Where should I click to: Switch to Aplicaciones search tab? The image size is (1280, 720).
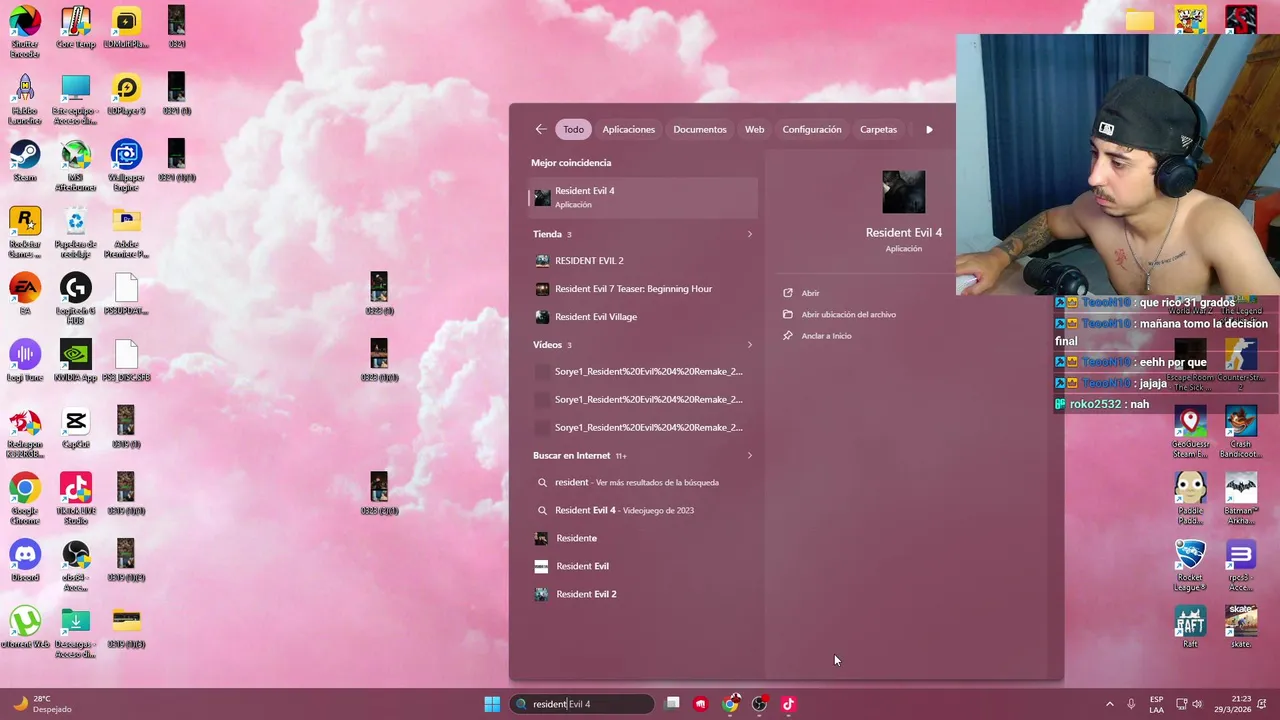point(628,129)
